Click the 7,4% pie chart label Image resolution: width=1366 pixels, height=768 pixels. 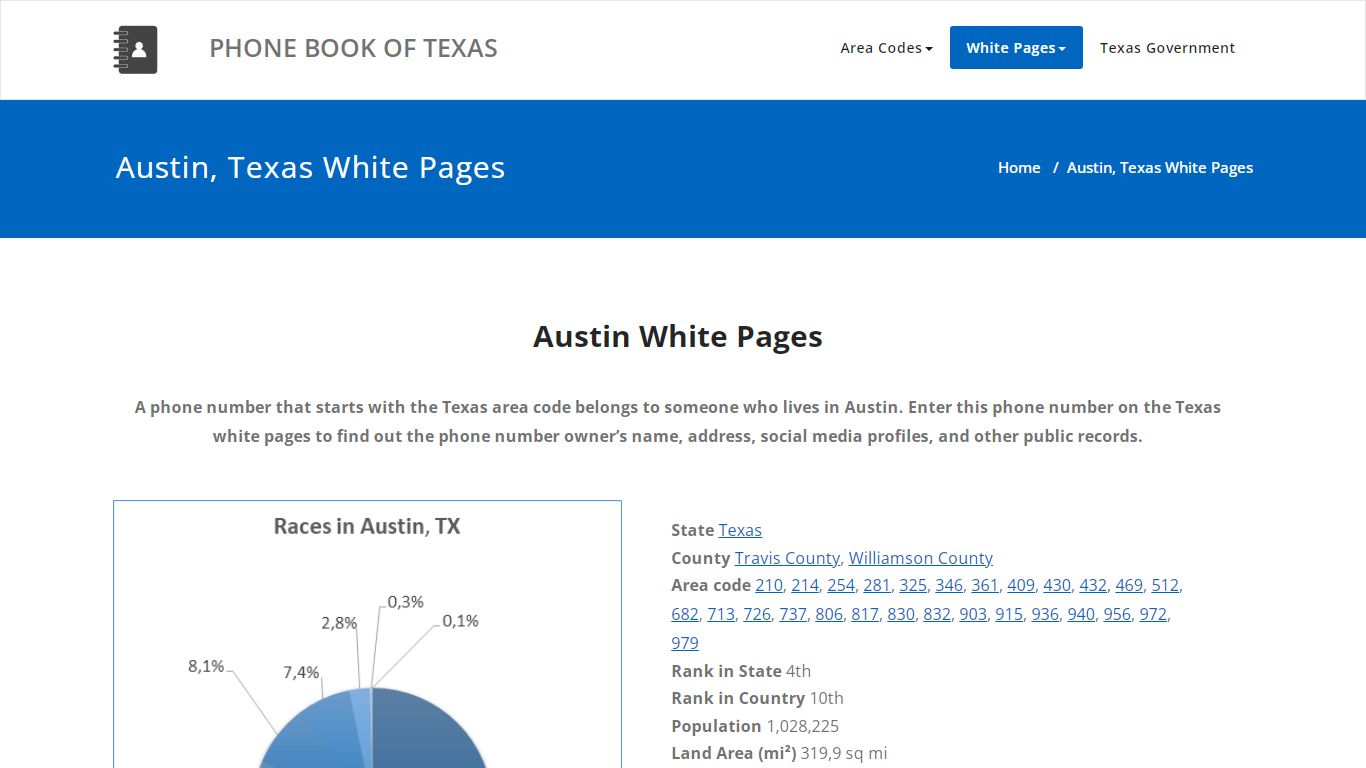click(x=301, y=673)
